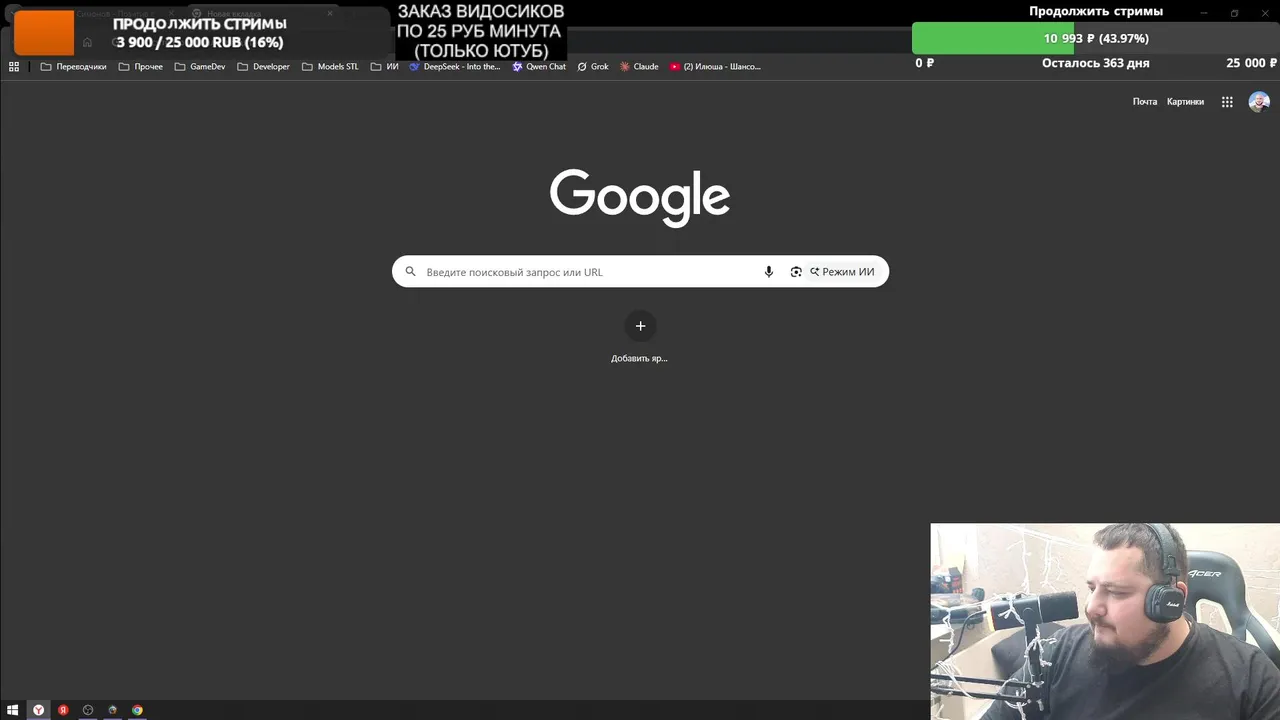Open Windows Start menu
Viewport: 1280px width, 720px height.
pos(13,710)
